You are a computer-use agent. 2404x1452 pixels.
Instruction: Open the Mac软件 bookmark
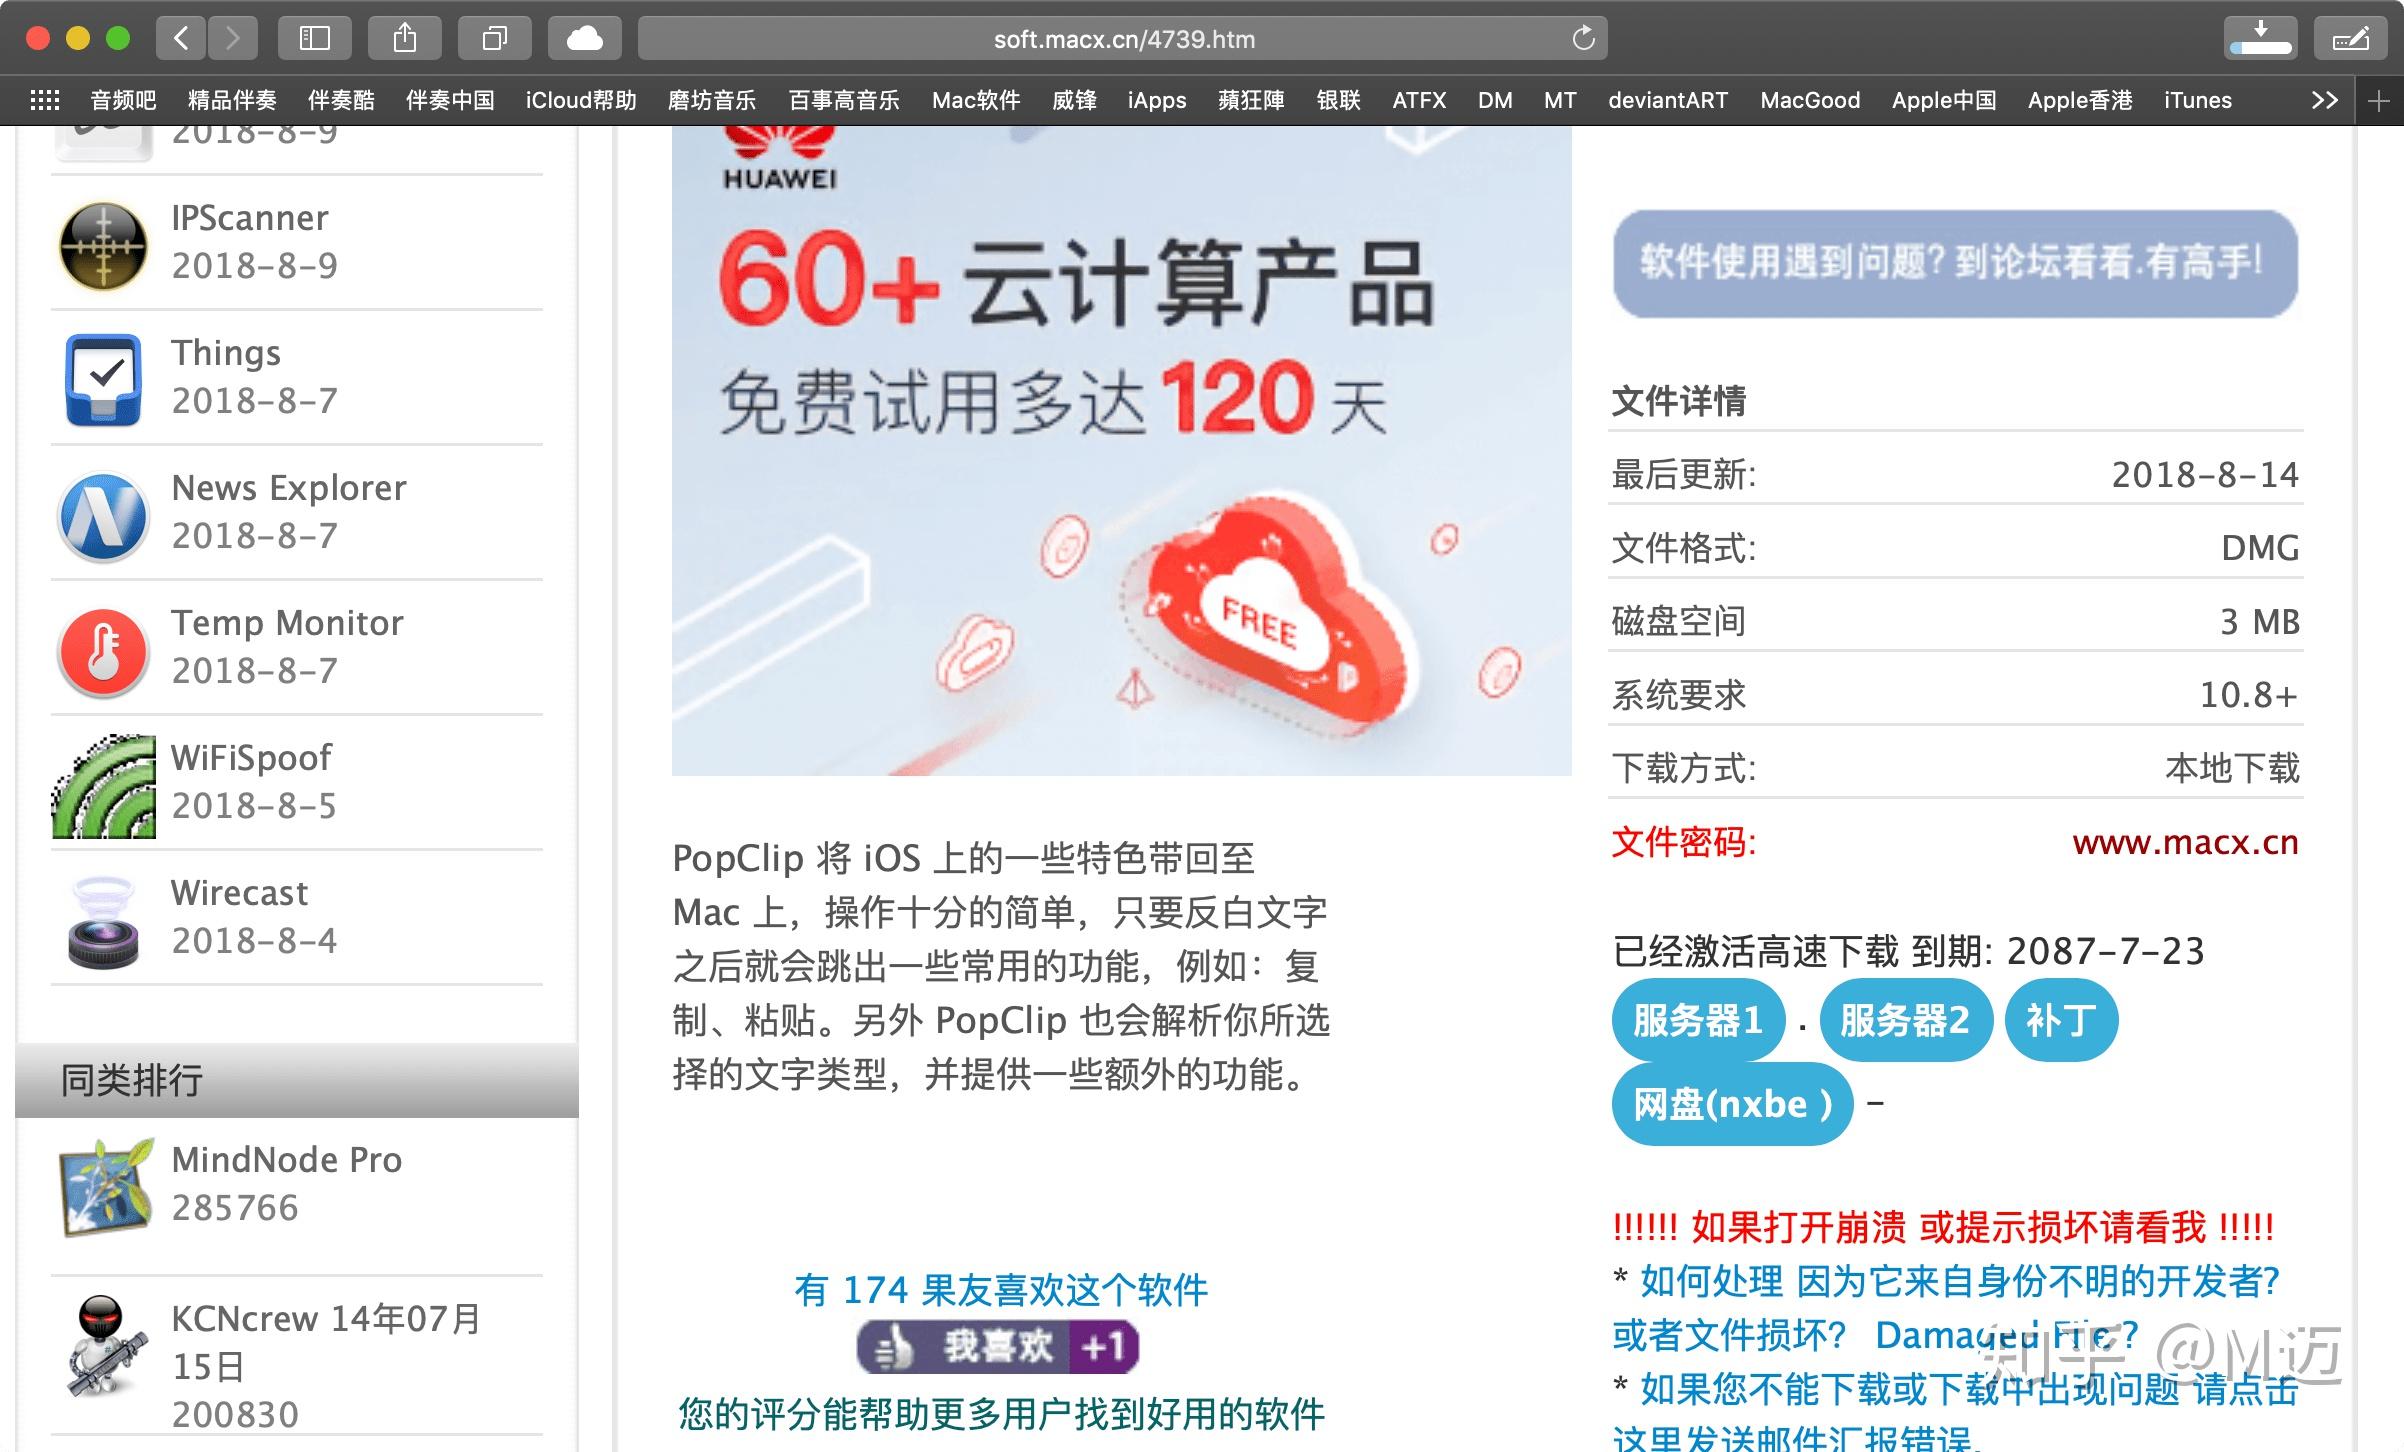coord(976,100)
